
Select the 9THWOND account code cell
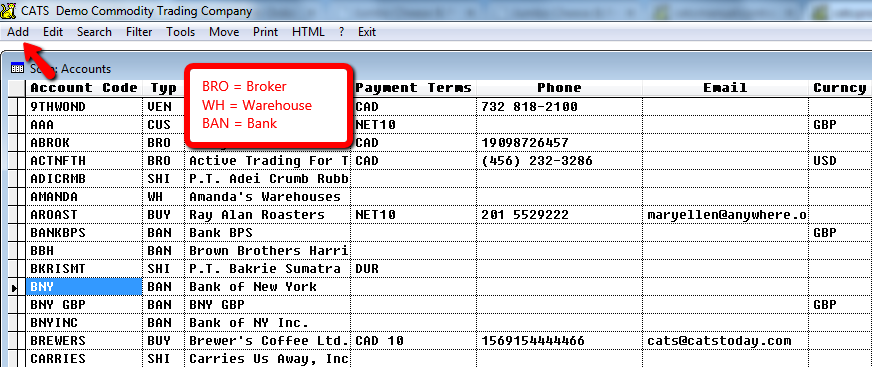(x=83, y=106)
